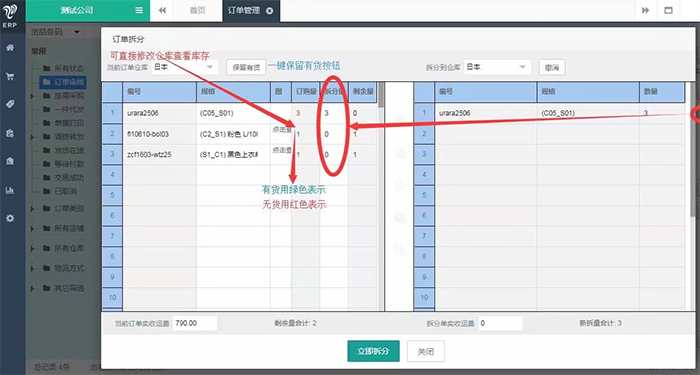Open the shopping cart sidebar icon
The height and width of the screenshot is (375, 700).
click(x=10, y=76)
